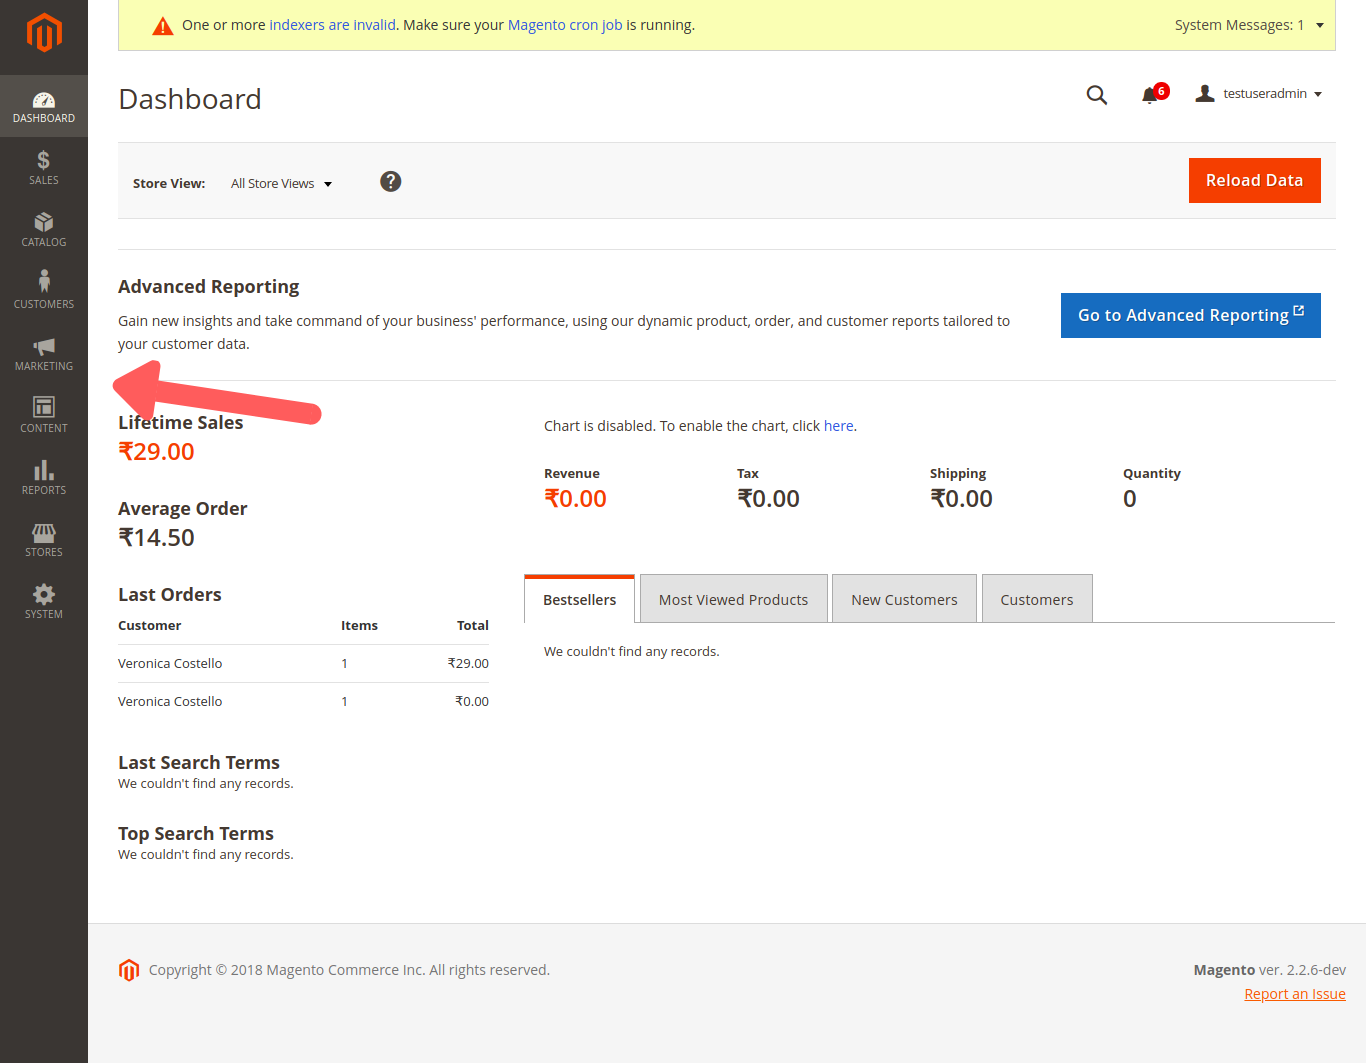The image size is (1366, 1063).
Task: Open the System gear menu
Action: click(x=44, y=601)
